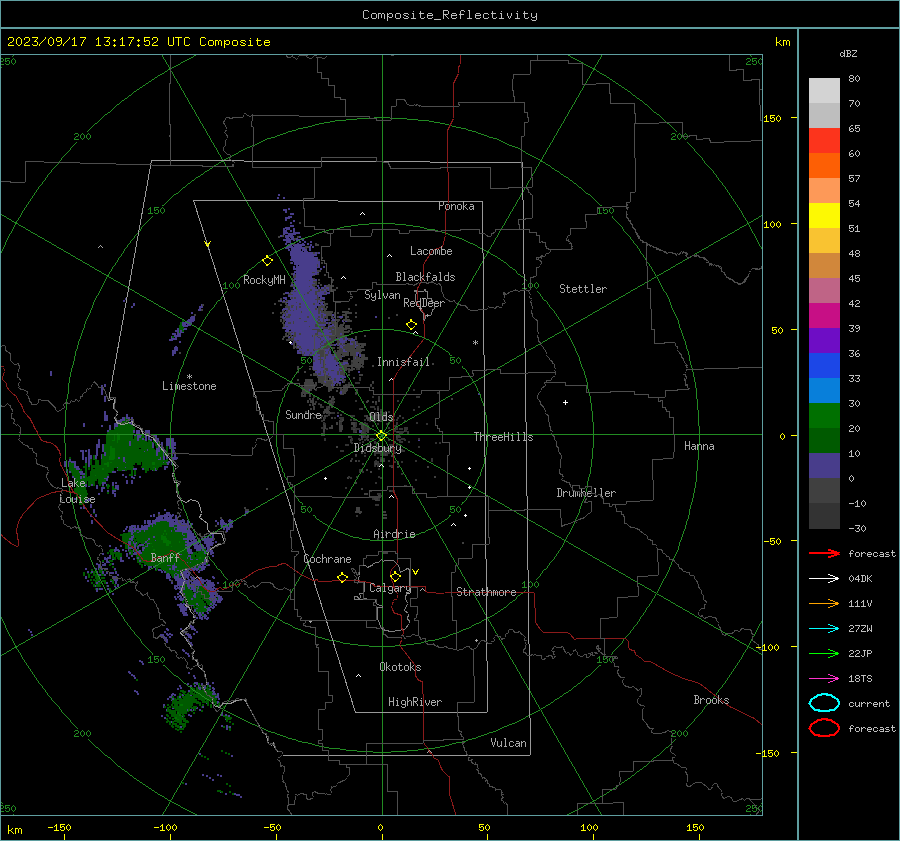Click the green echo over Banff
This screenshot has height=841, width=900.
tap(166, 542)
